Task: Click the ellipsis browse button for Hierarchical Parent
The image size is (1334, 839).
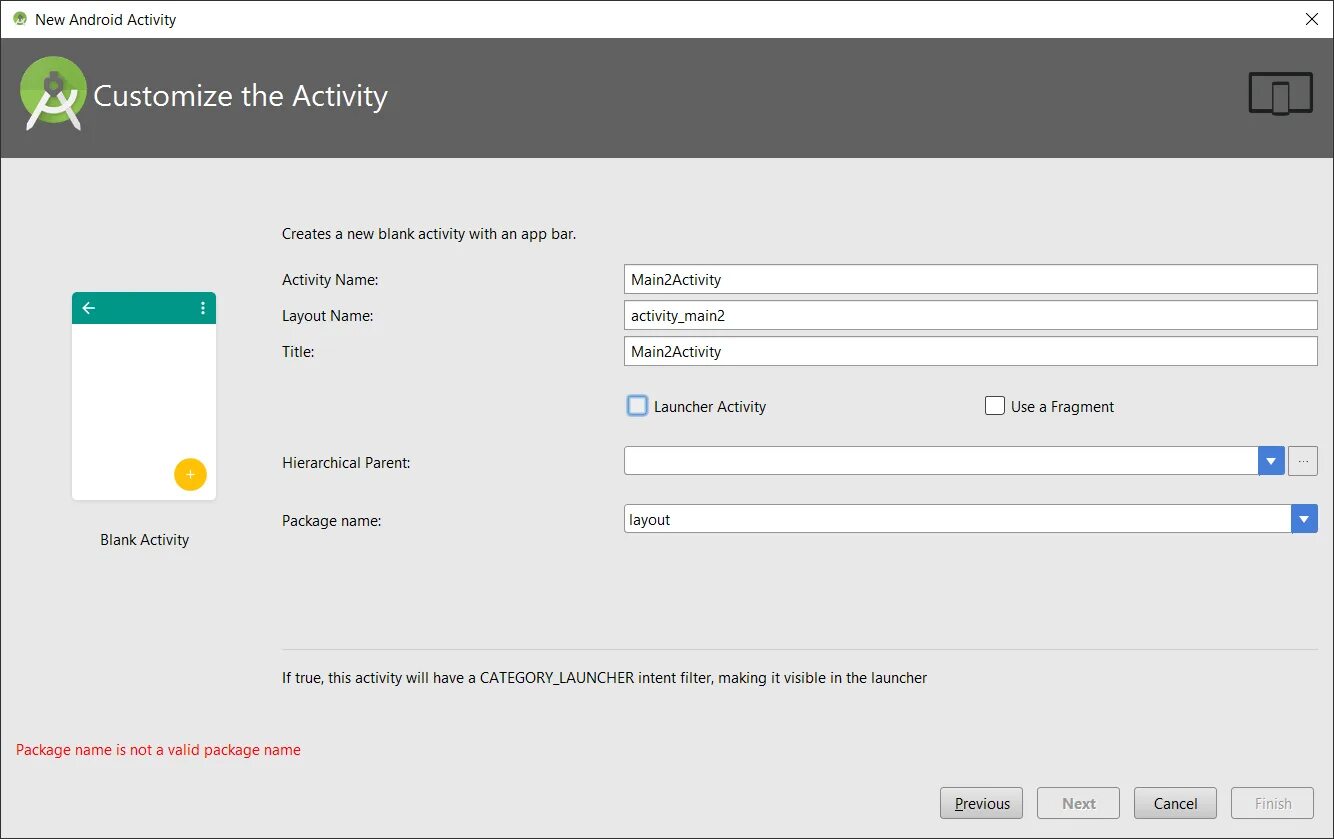Action: [x=1302, y=461]
